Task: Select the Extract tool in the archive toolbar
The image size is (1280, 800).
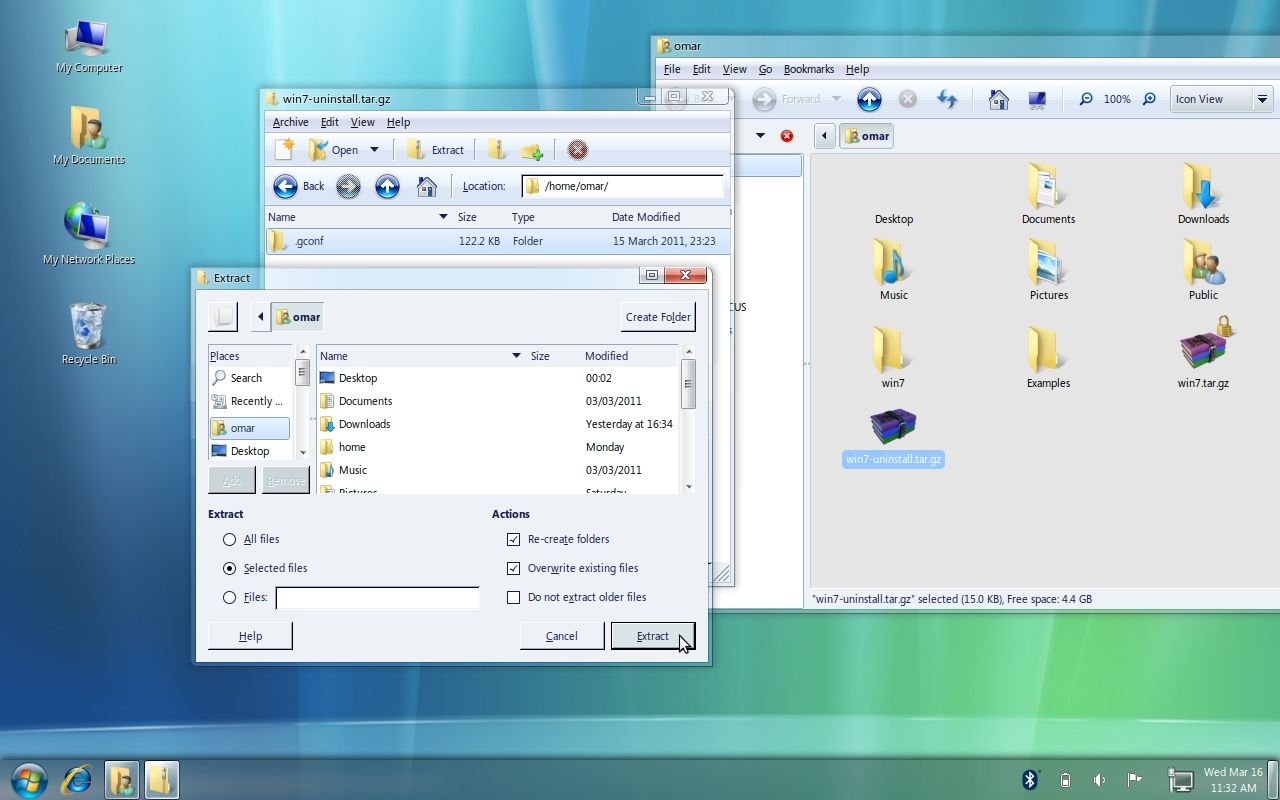Action: (436, 149)
